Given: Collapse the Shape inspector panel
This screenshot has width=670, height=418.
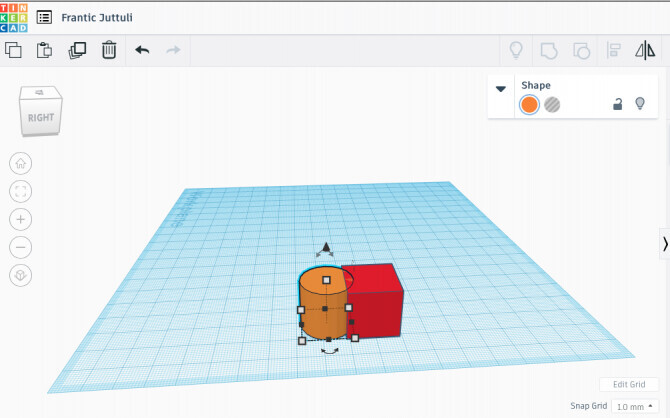Looking at the screenshot, I should click(x=501, y=89).
